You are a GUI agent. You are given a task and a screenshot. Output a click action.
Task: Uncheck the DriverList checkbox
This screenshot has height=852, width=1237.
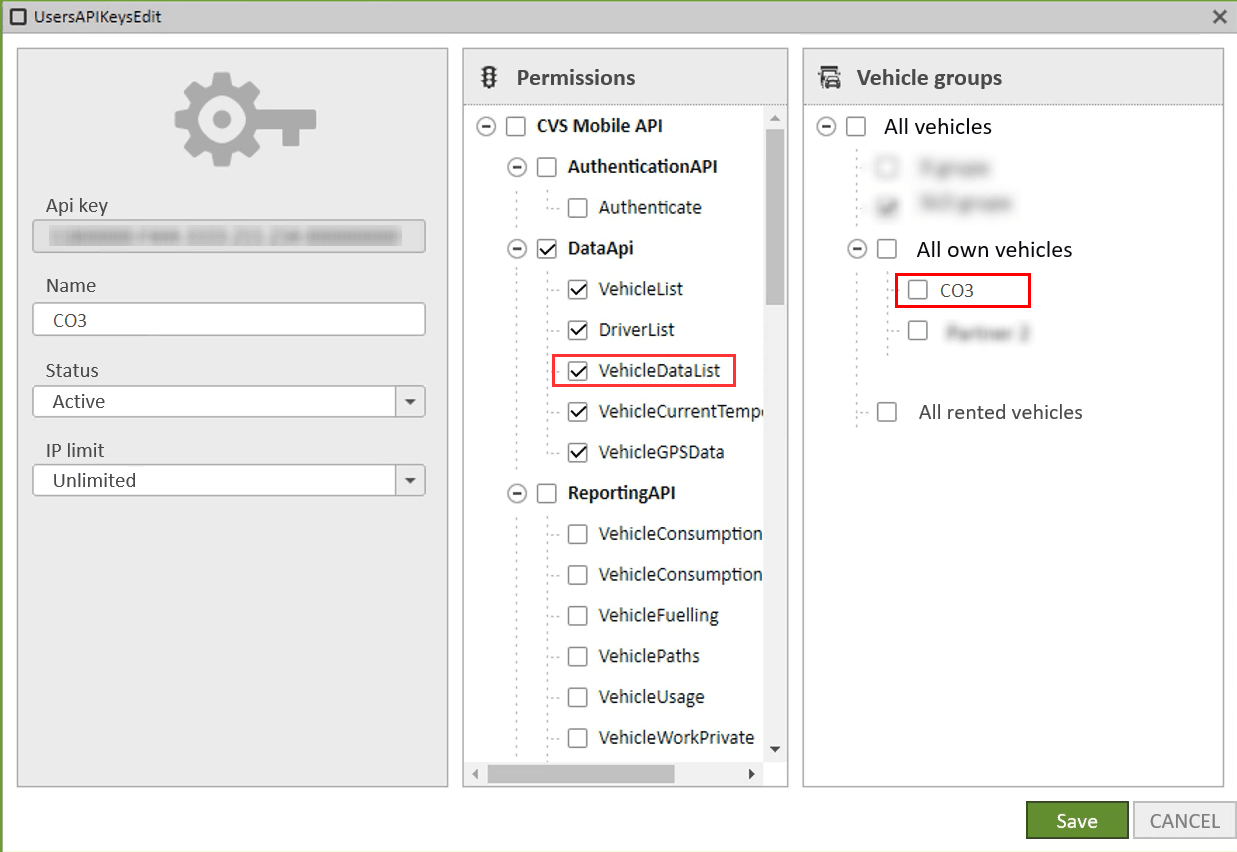[x=577, y=330]
